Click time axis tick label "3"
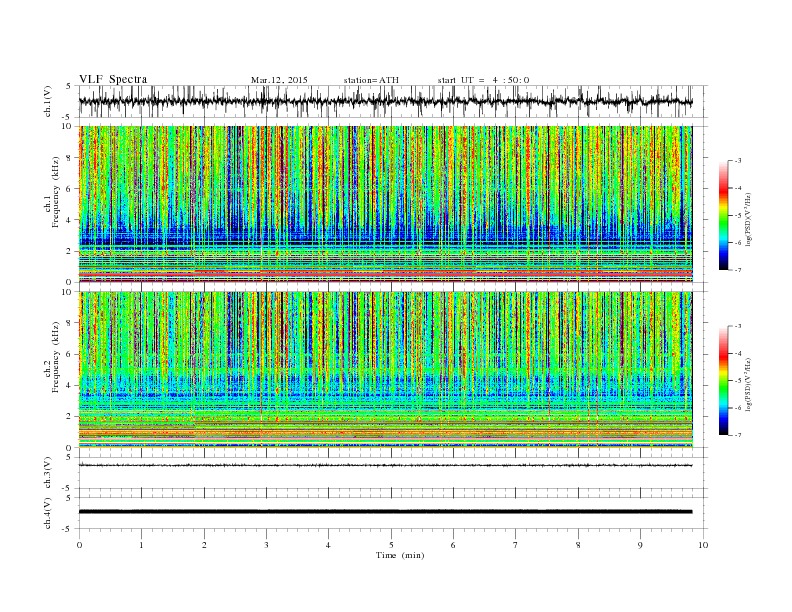Viewport: 792px width, 612px height. (266, 545)
